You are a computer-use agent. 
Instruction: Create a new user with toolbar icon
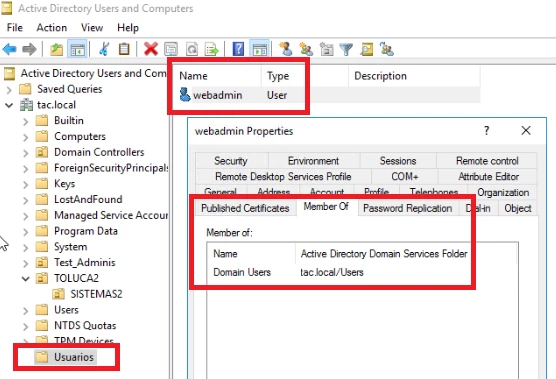tap(285, 49)
